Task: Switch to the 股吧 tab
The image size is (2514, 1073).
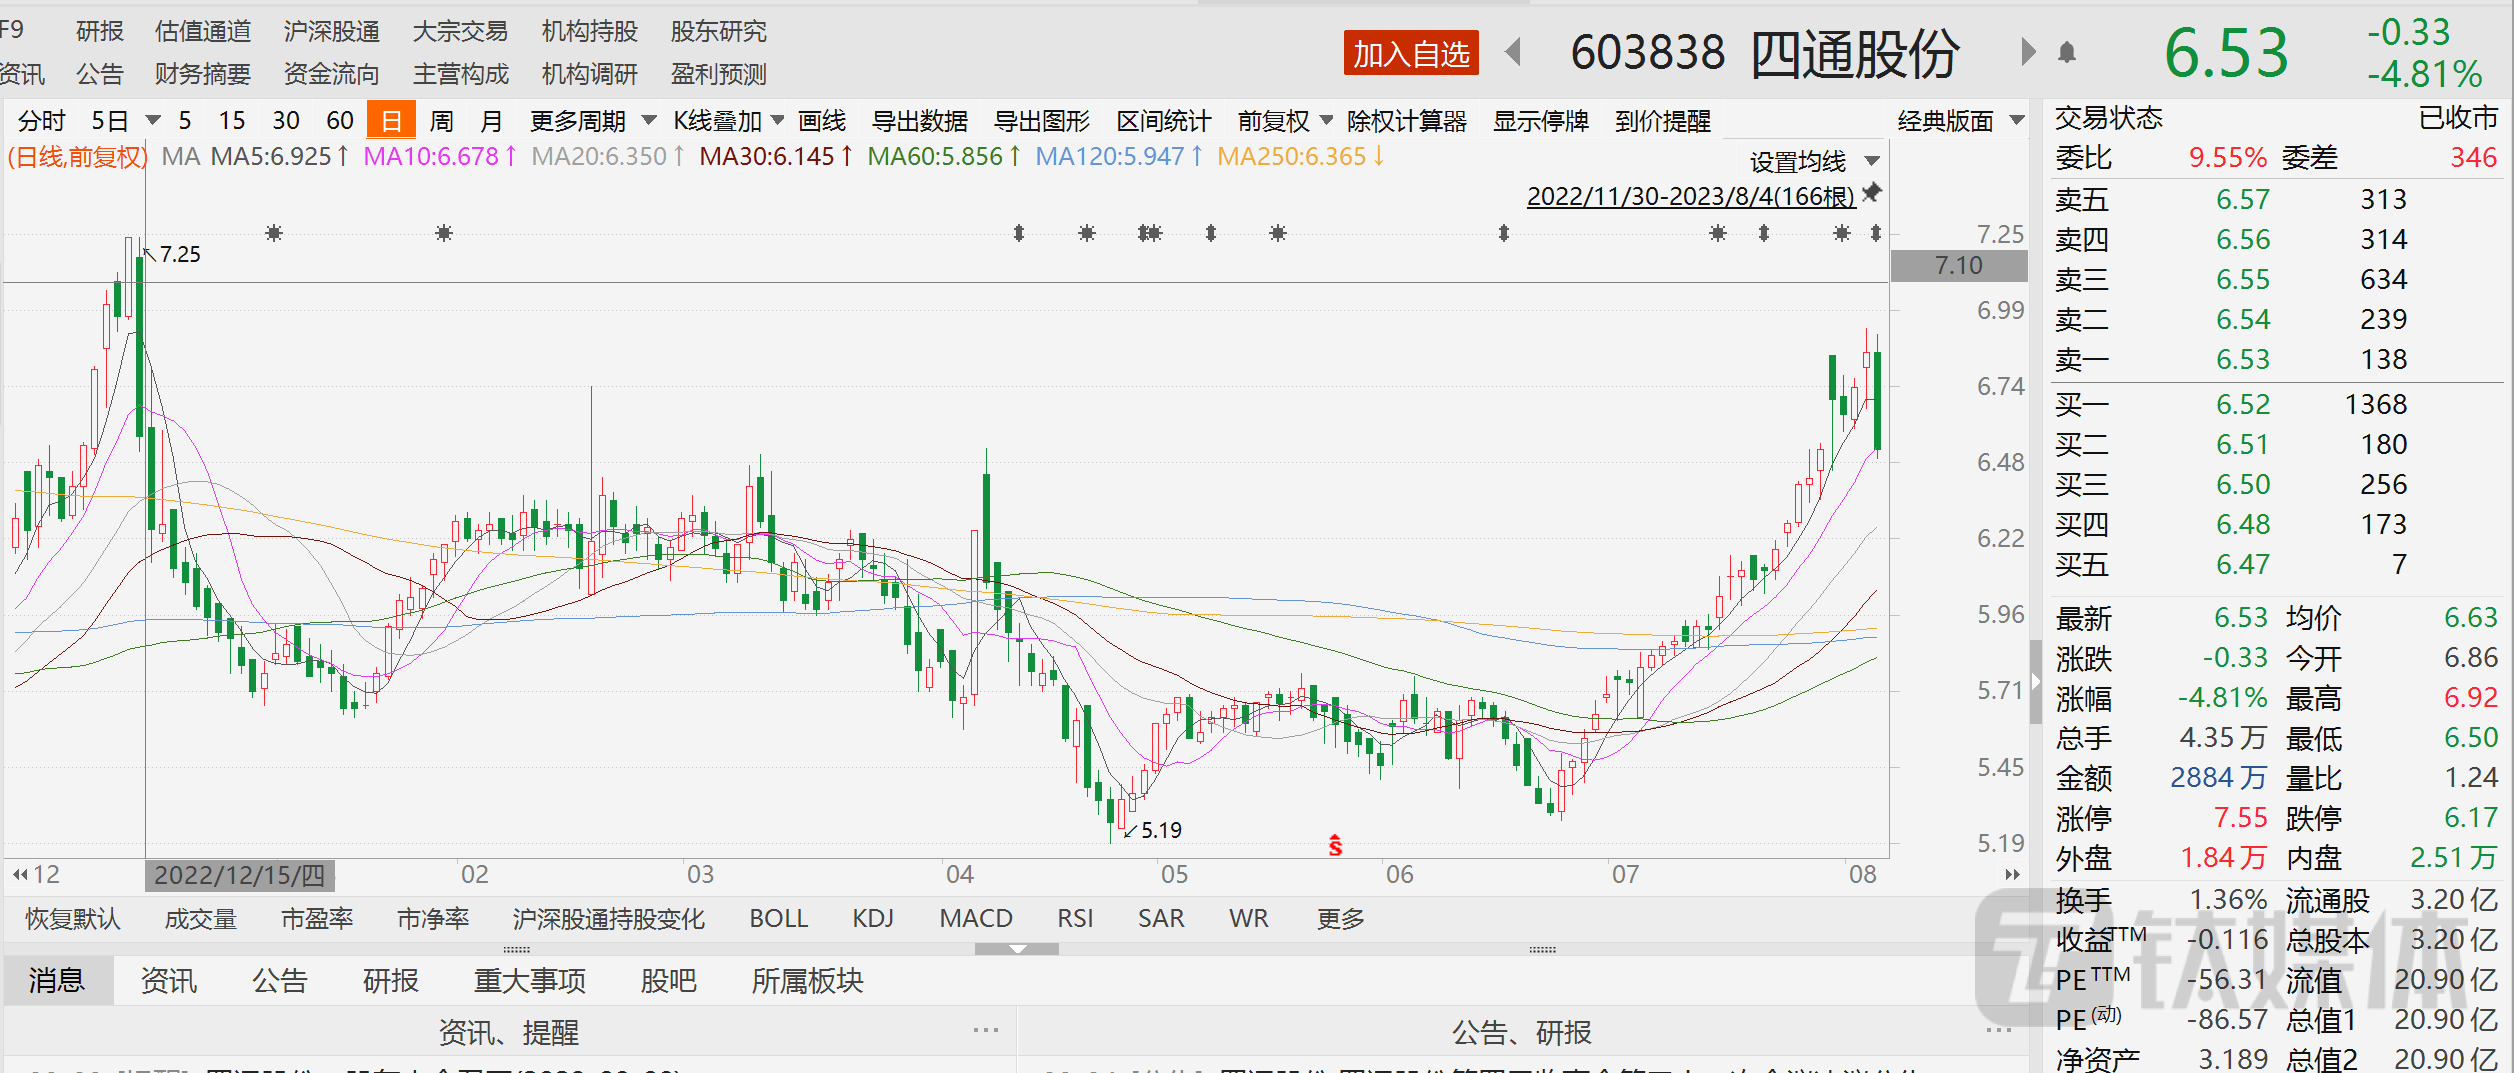Action: pyautogui.click(x=668, y=981)
